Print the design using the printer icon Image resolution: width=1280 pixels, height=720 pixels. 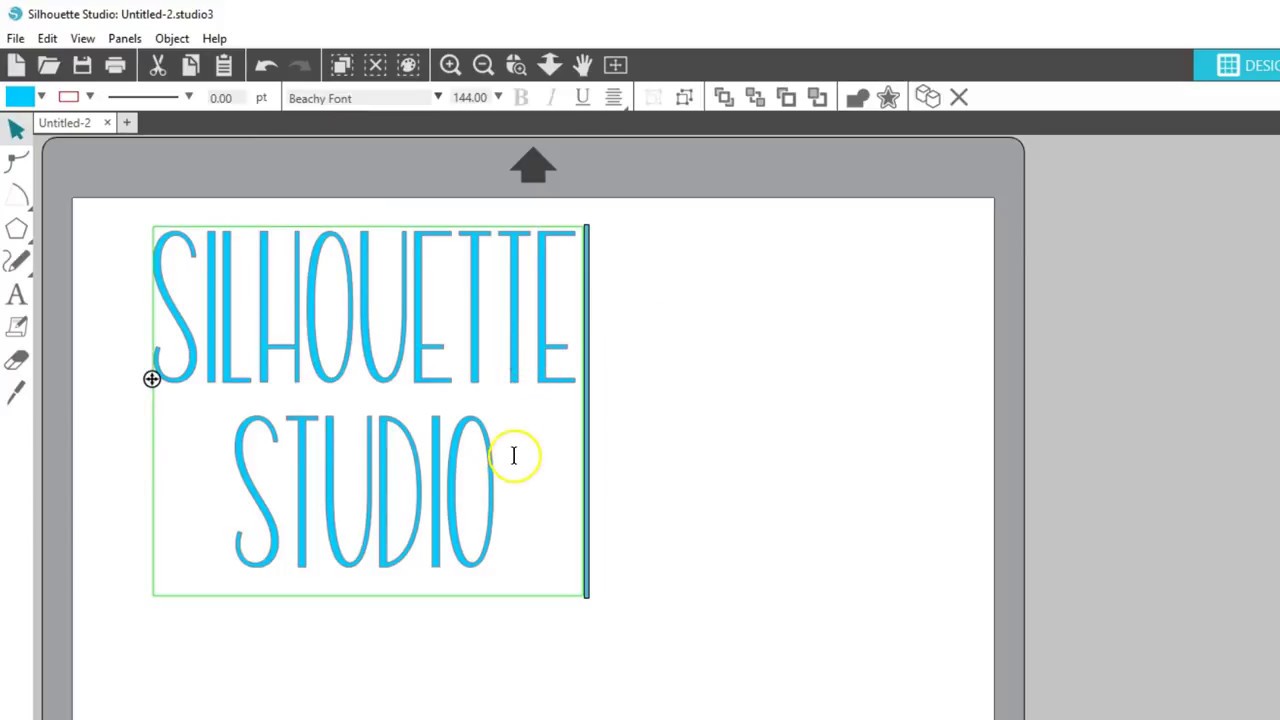click(115, 66)
